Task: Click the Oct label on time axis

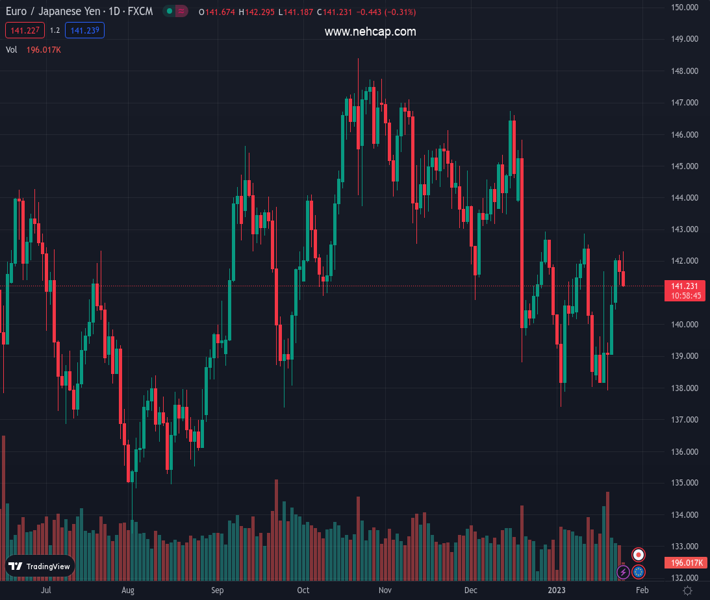Action: (303, 591)
